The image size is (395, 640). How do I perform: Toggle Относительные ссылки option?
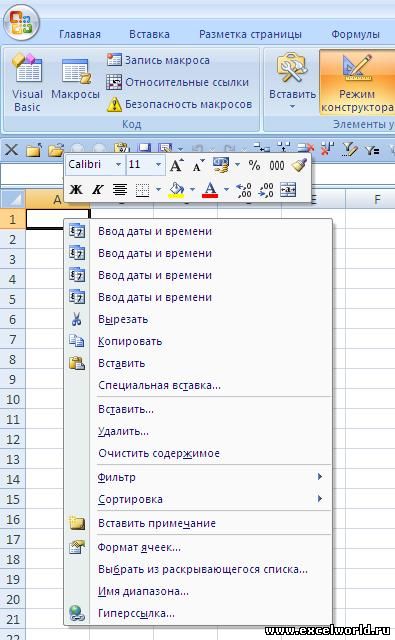click(178, 82)
